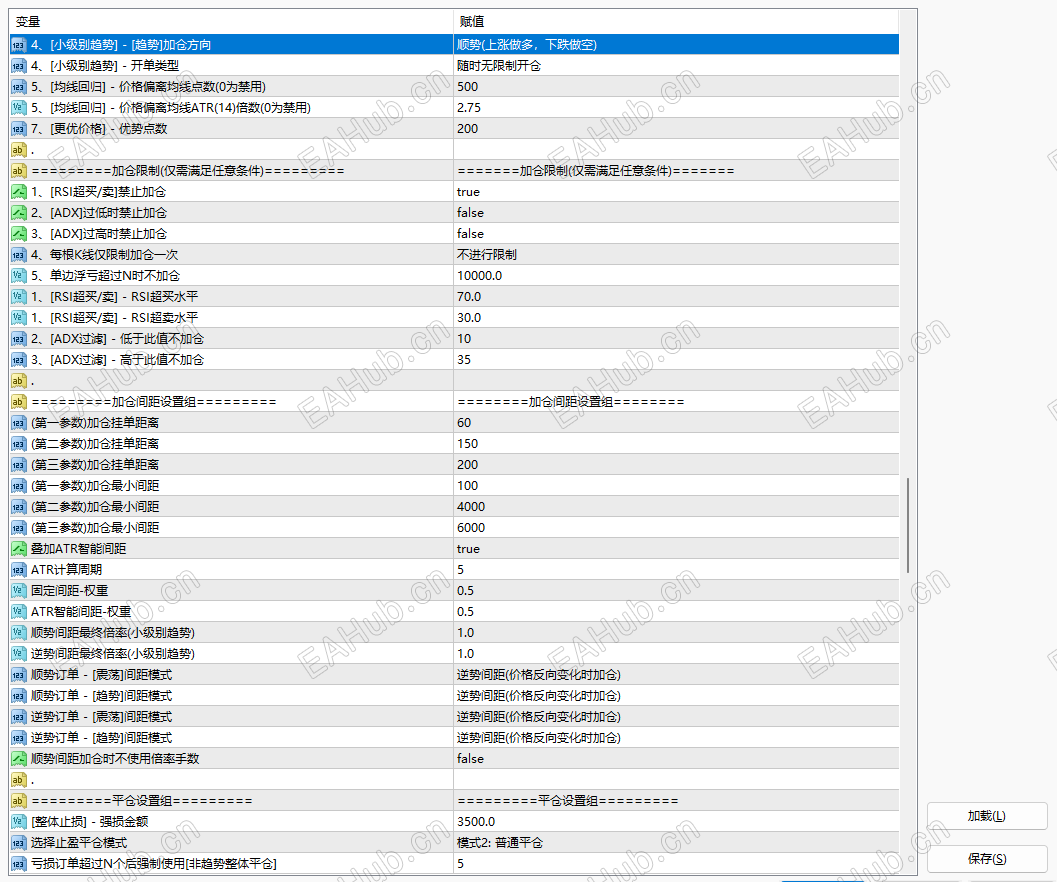
Task: Edit the value 200 of [更优价格] - 优势点数
Action: [x=676, y=129]
